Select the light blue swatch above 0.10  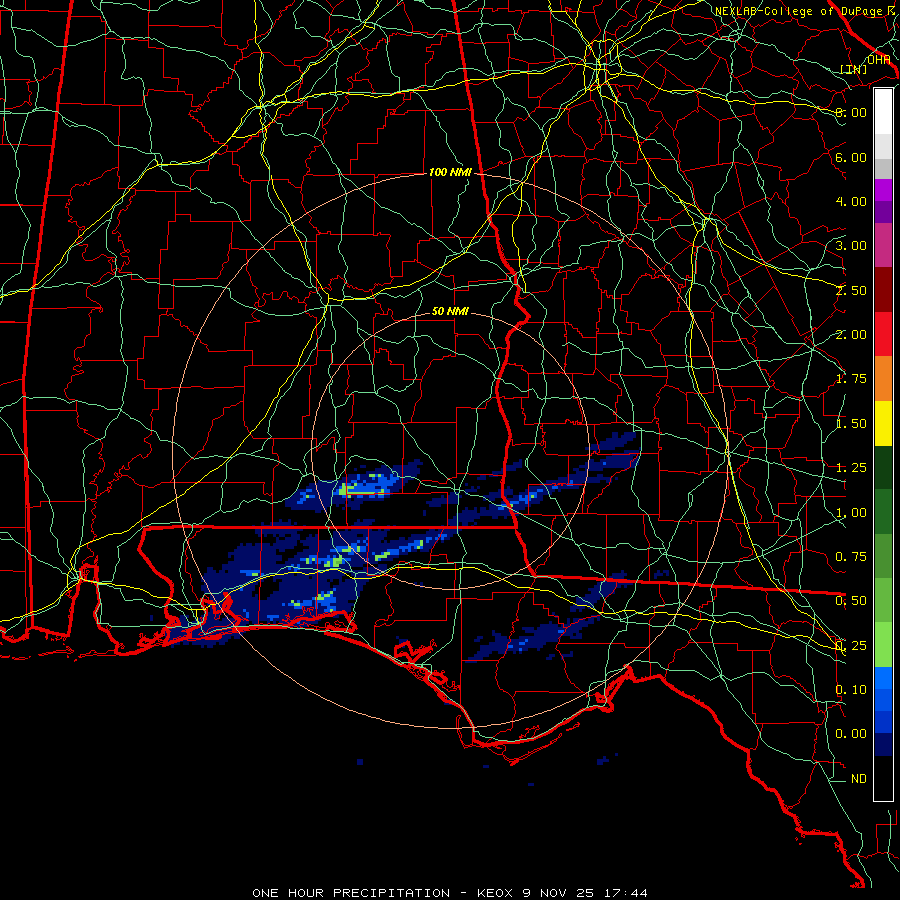883,678
